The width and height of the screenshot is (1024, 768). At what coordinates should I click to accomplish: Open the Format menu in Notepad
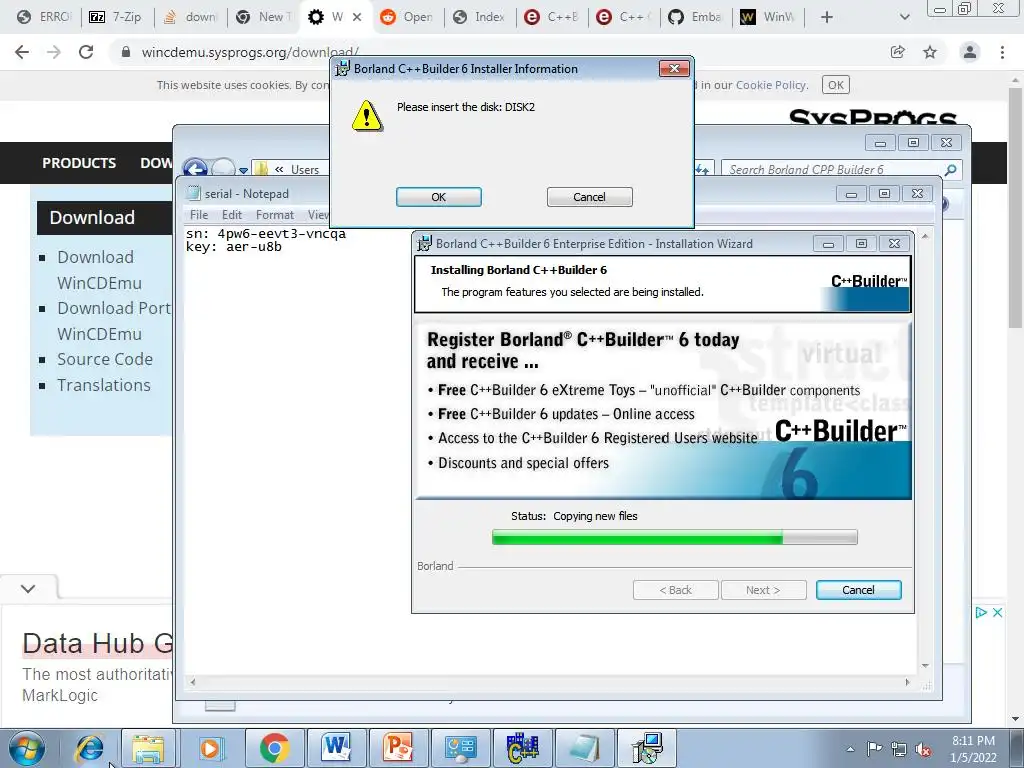click(x=274, y=215)
